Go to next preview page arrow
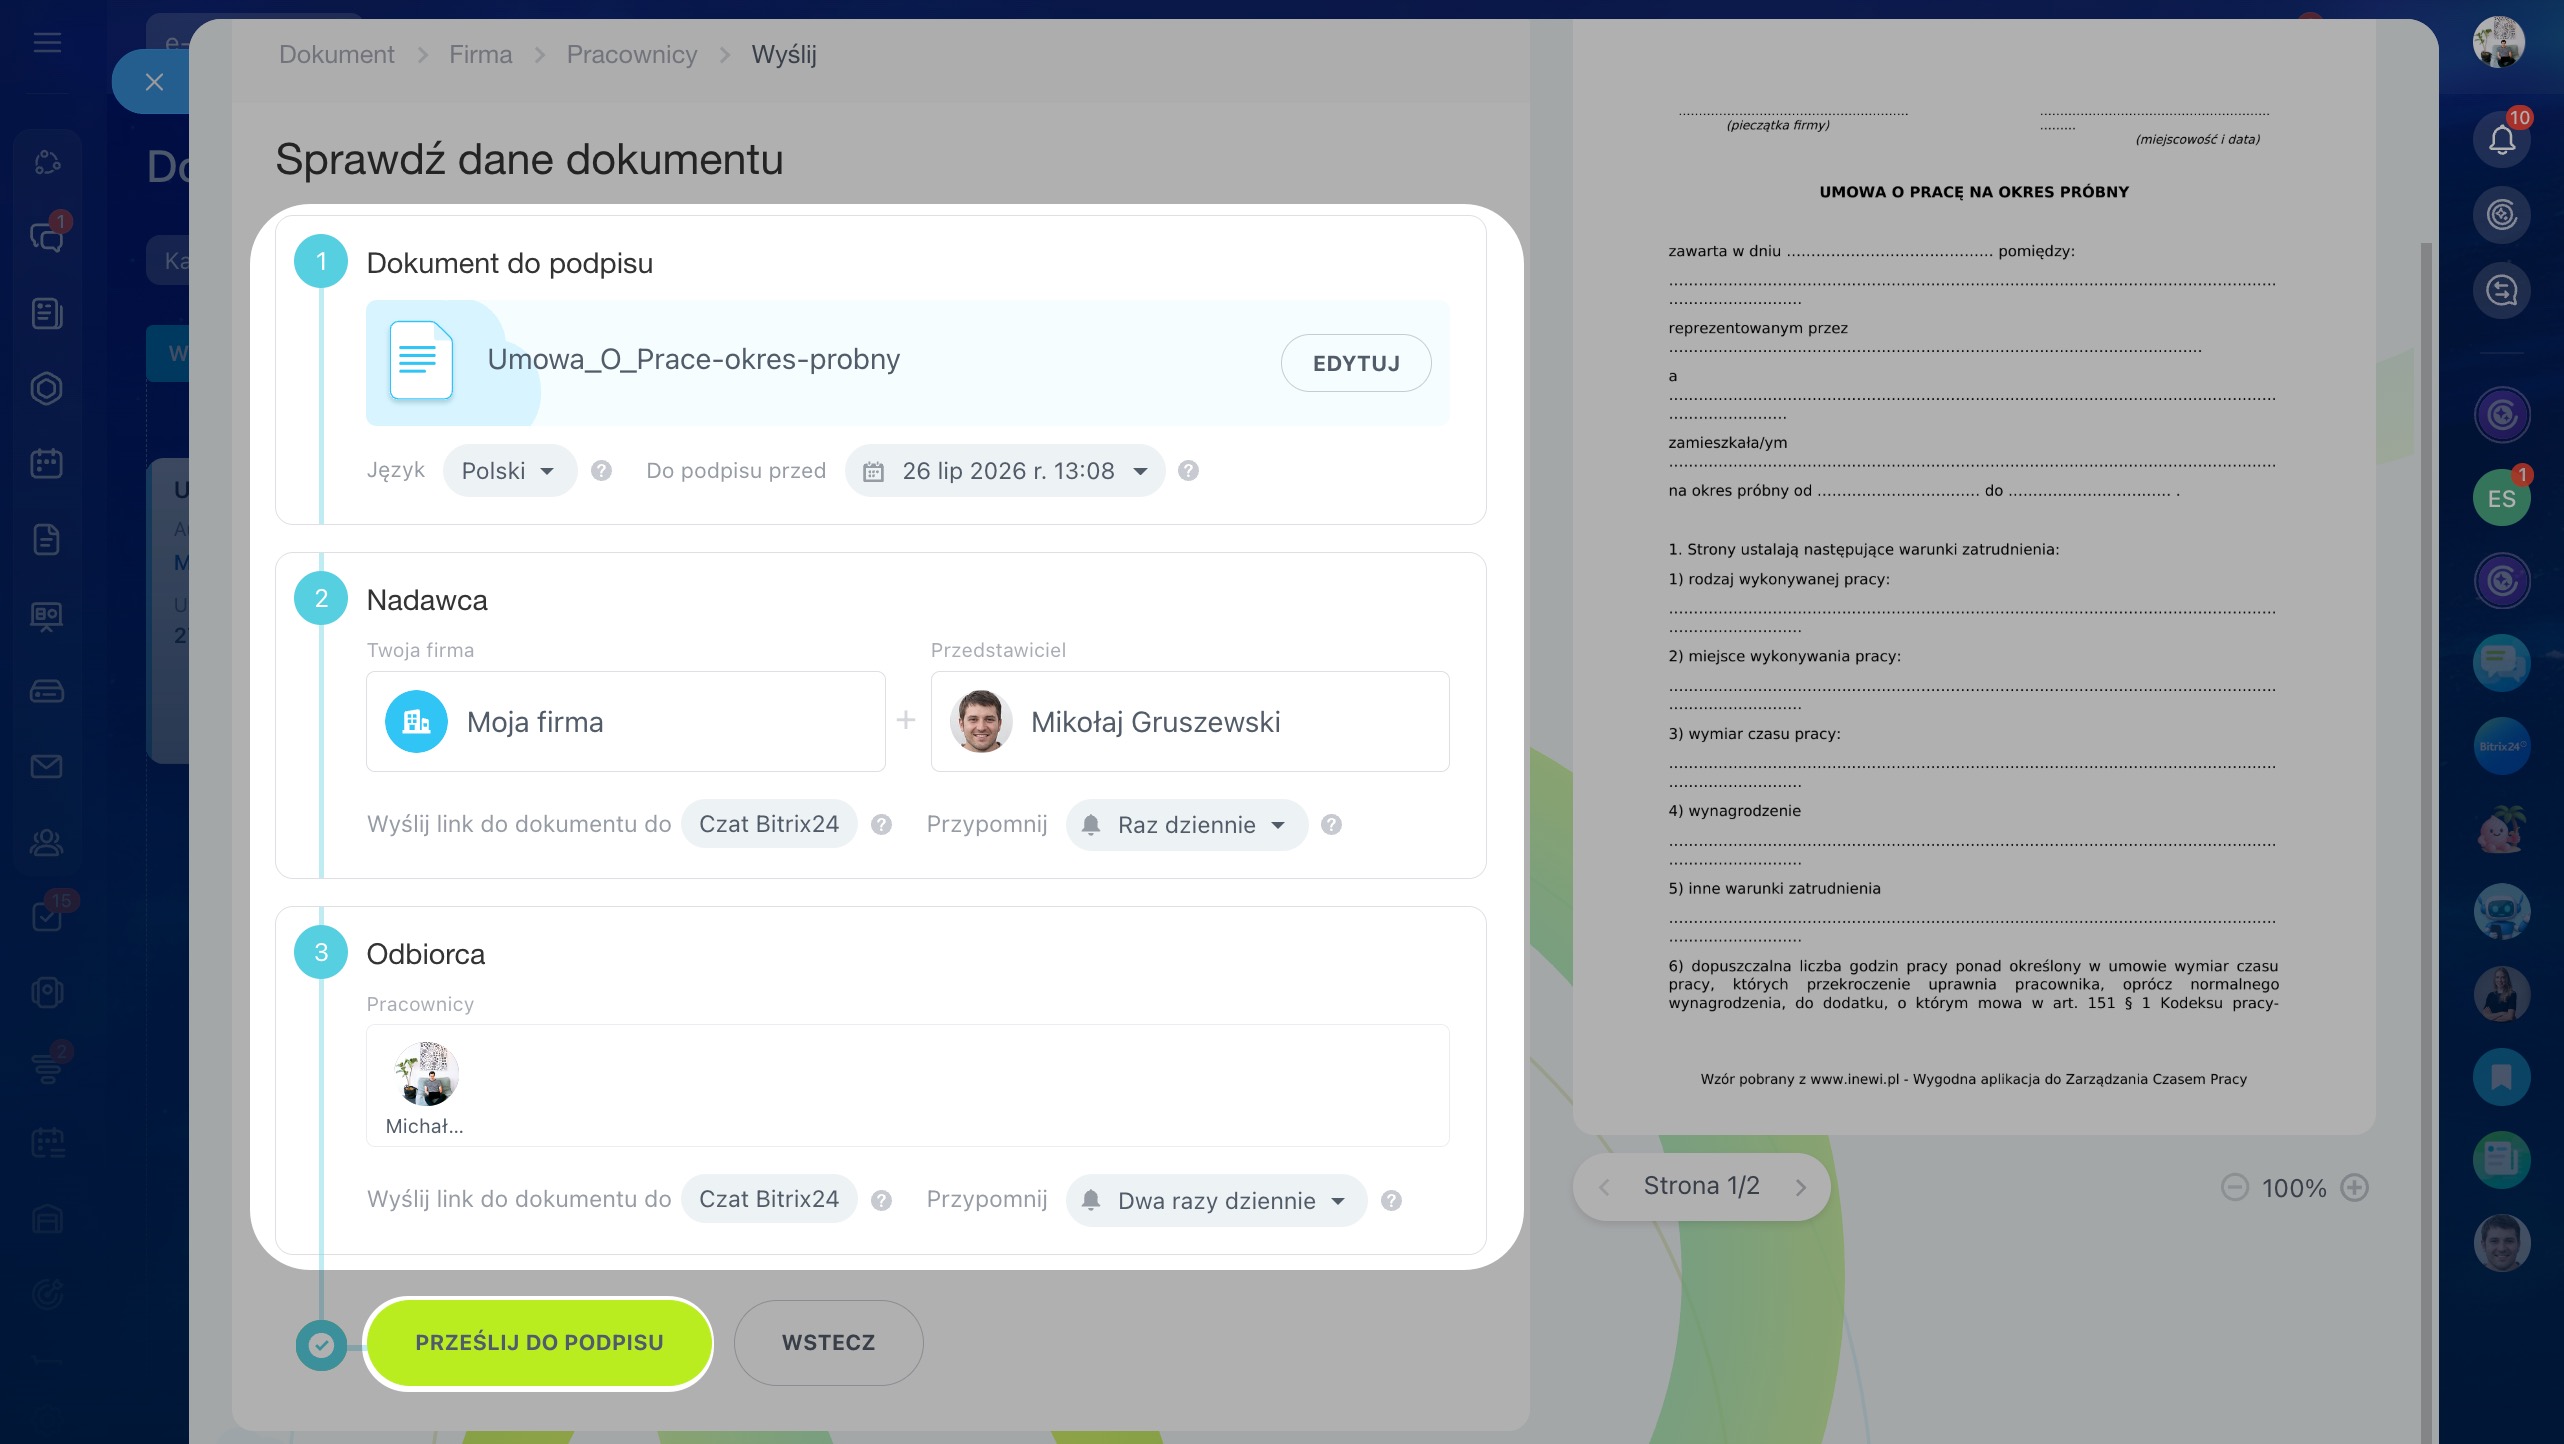2564x1444 pixels. pos(1800,1187)
